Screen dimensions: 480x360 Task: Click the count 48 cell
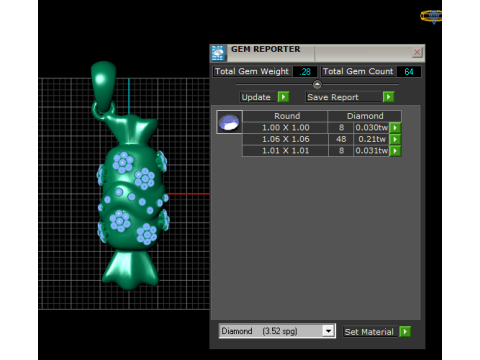point(341,139)
